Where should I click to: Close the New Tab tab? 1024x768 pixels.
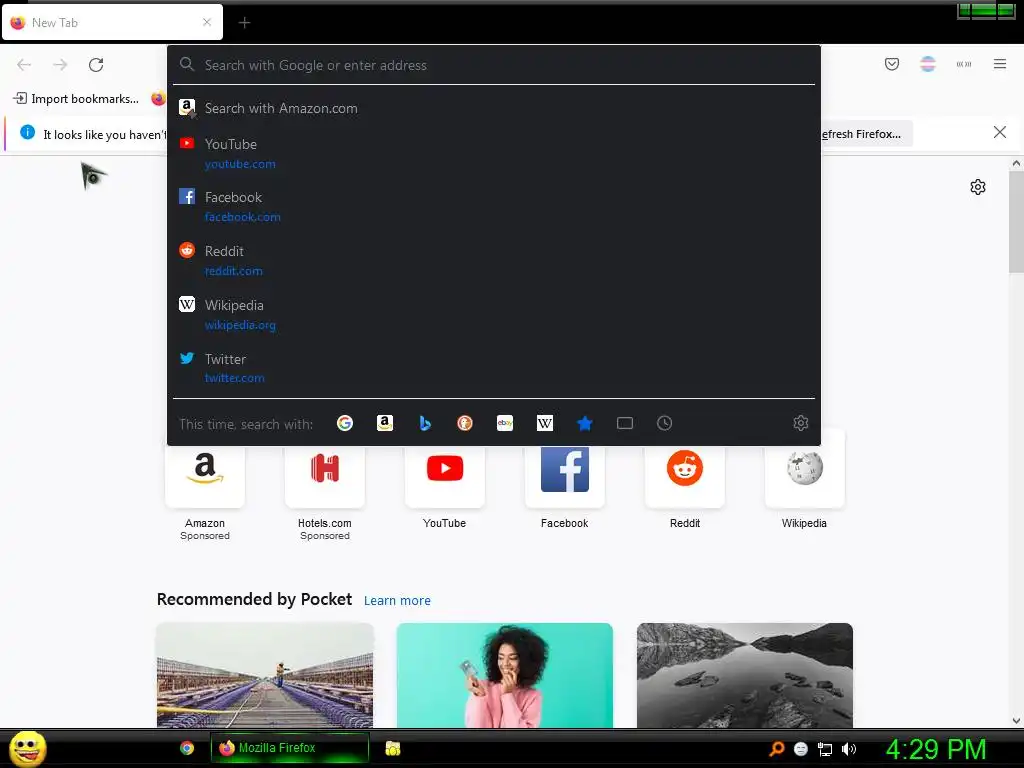click(207, 22)
